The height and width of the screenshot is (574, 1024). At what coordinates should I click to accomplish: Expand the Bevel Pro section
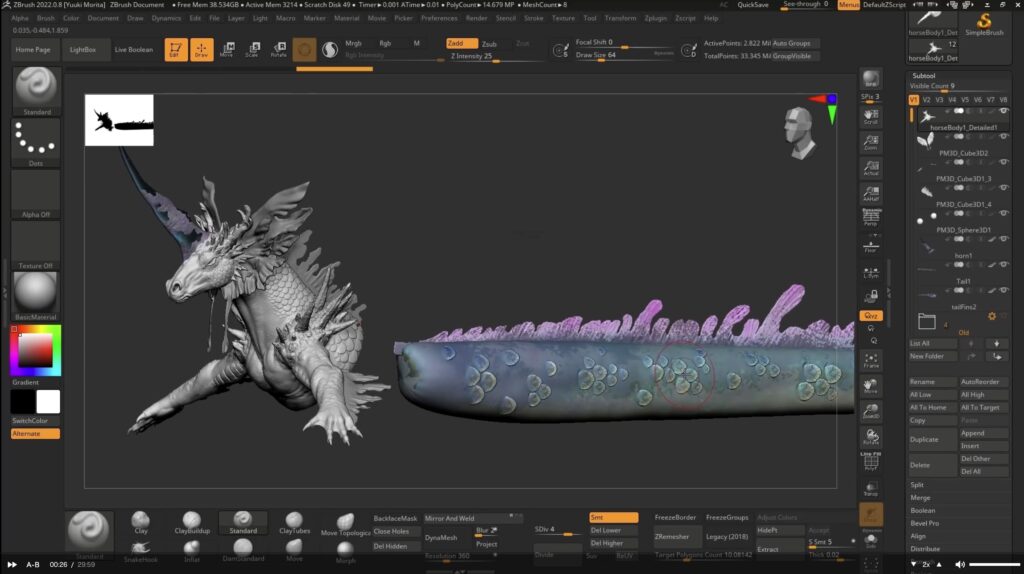(925, 523)
